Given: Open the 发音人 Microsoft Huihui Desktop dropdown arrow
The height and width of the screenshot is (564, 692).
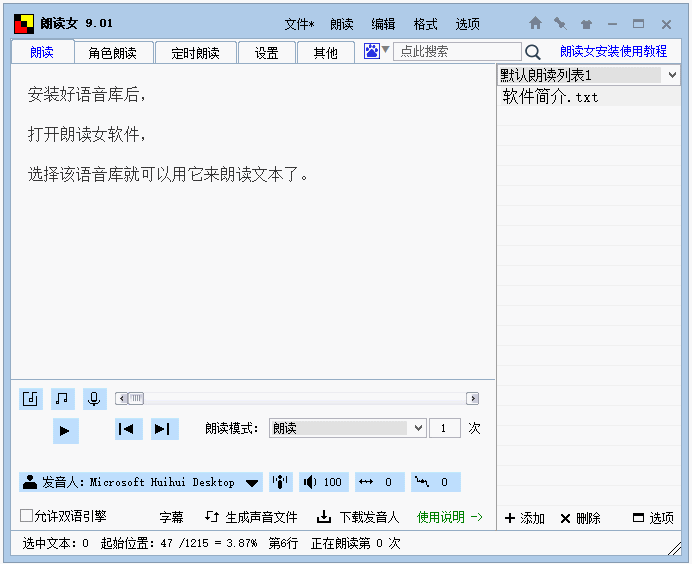Looking at the screenshot, I should [x=252, y=483].
